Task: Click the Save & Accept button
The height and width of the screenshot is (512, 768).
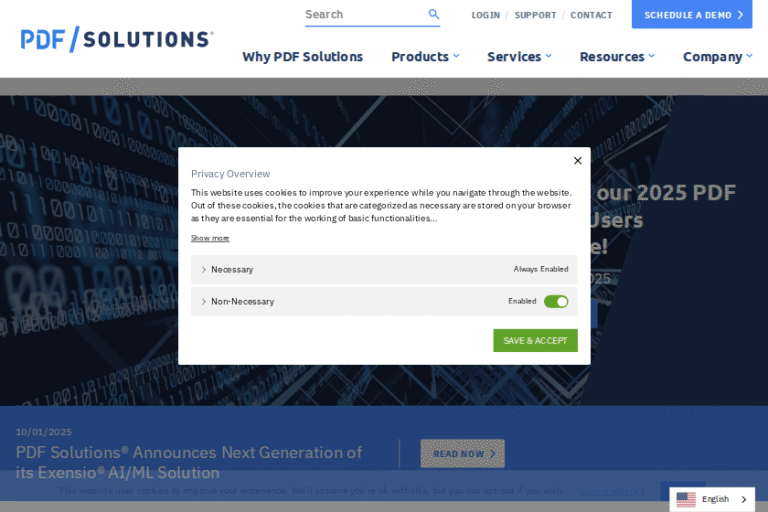Action: pyautogui.click(x=535, y=340)
